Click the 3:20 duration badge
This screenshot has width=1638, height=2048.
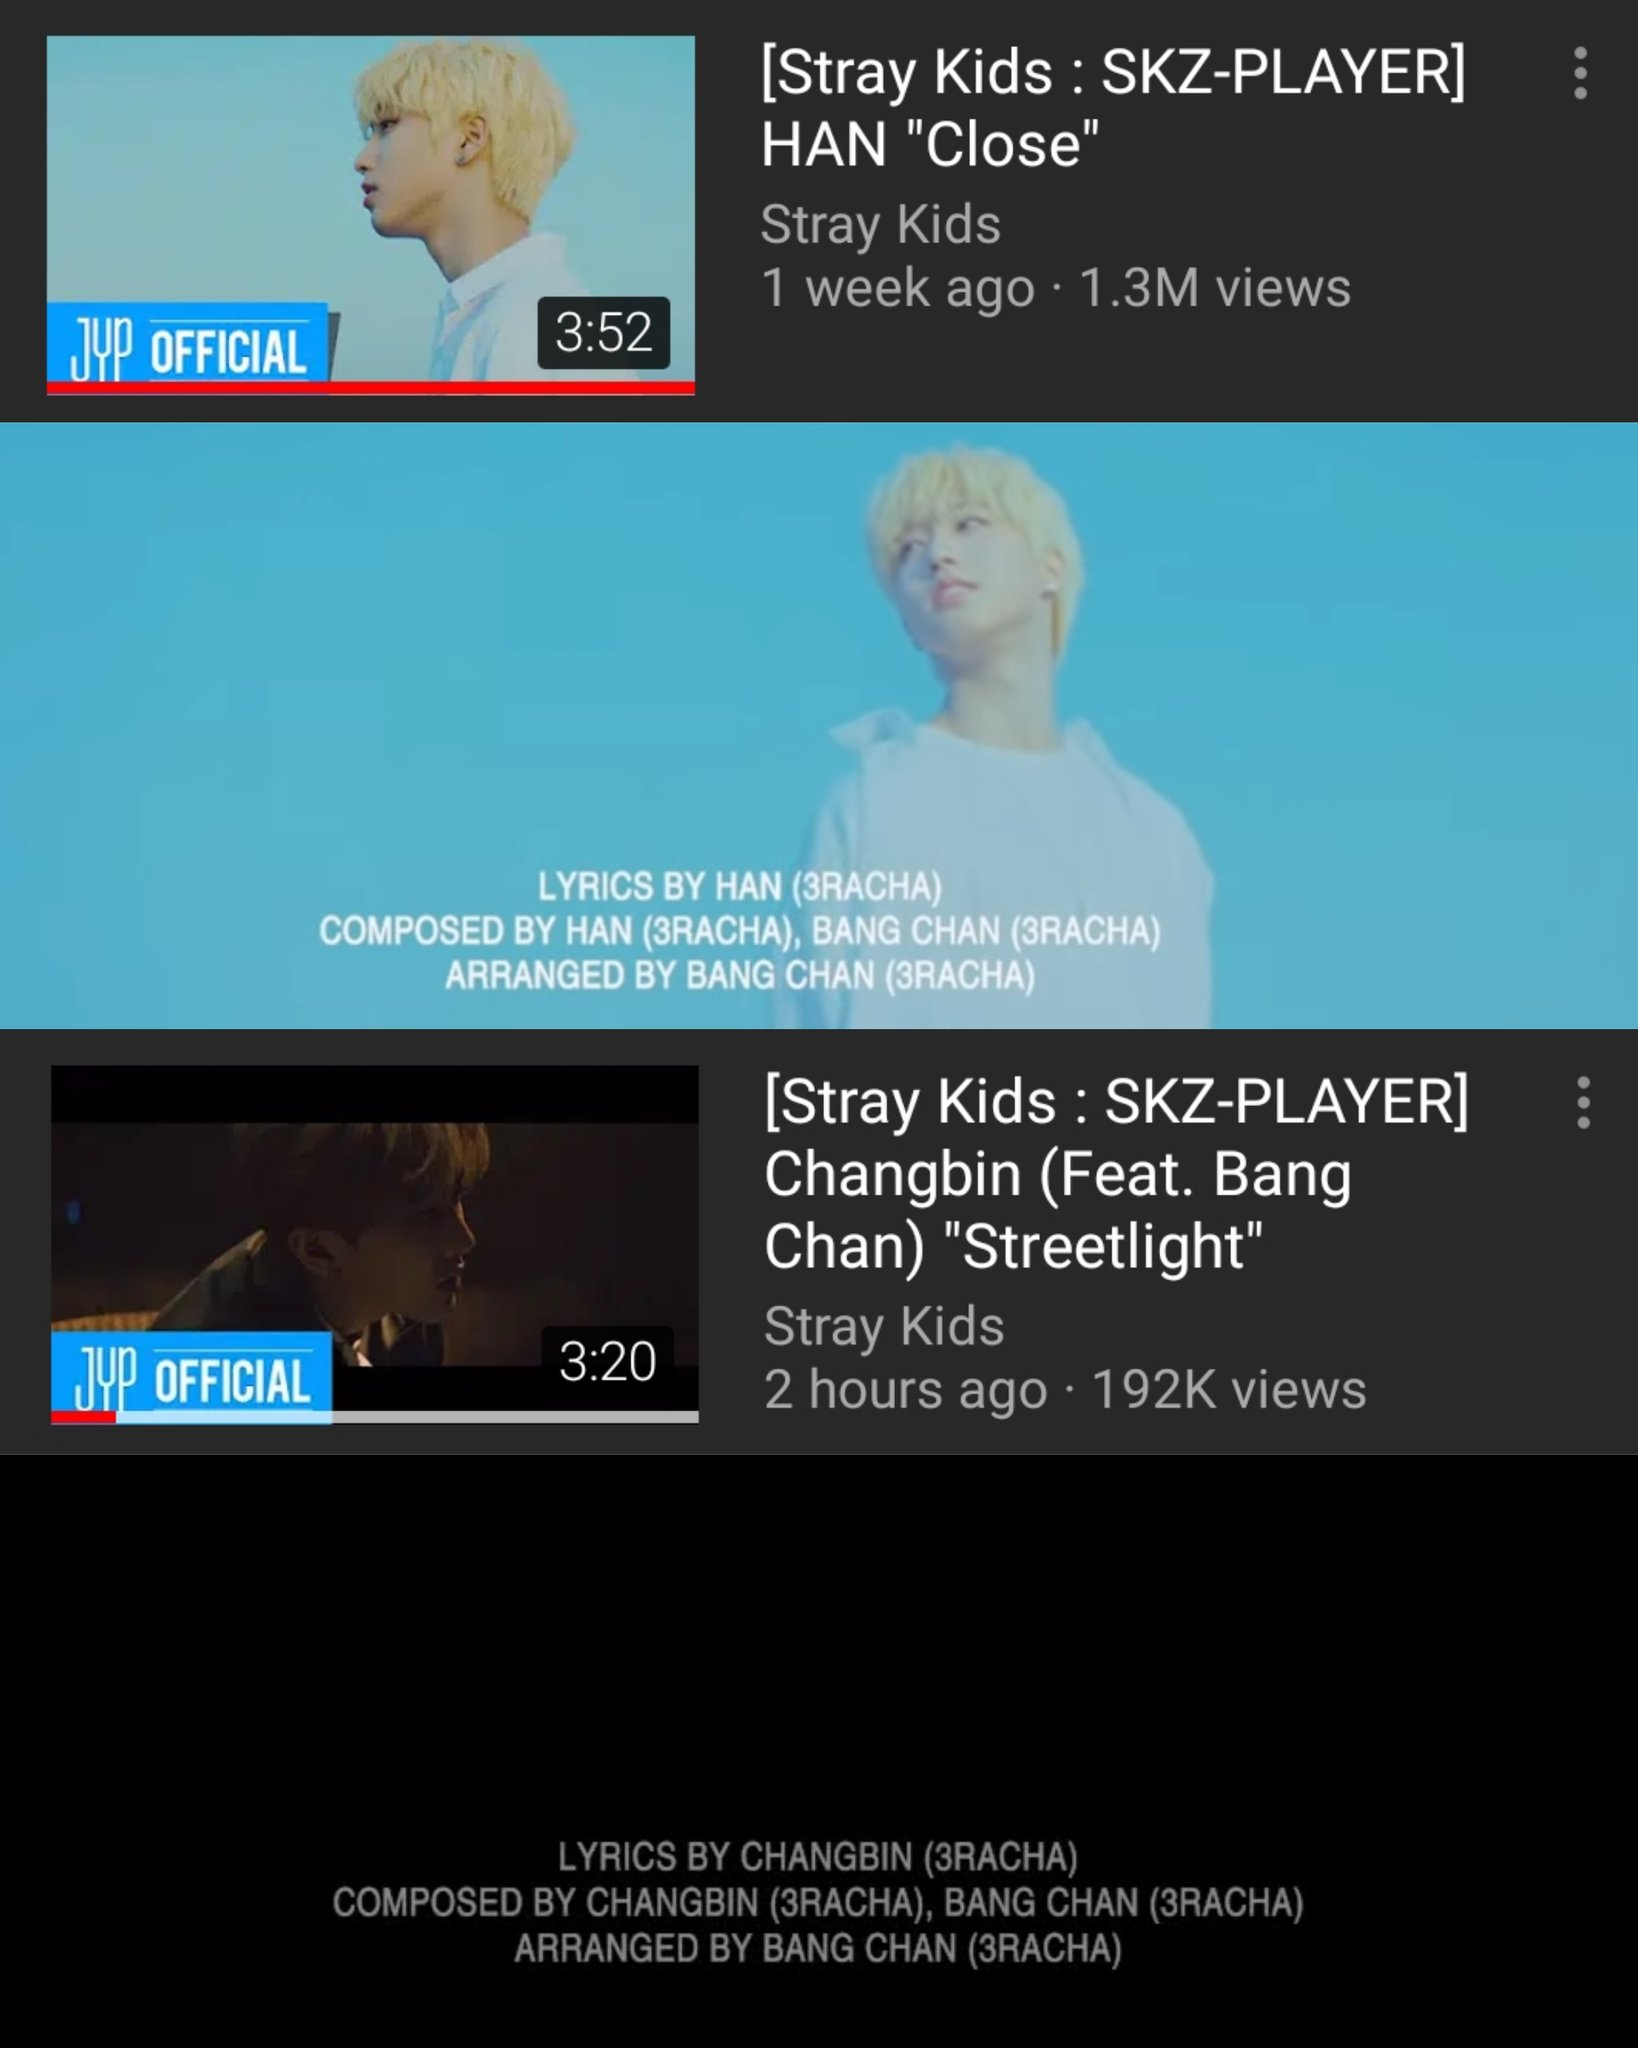[x=607, y=1361]
